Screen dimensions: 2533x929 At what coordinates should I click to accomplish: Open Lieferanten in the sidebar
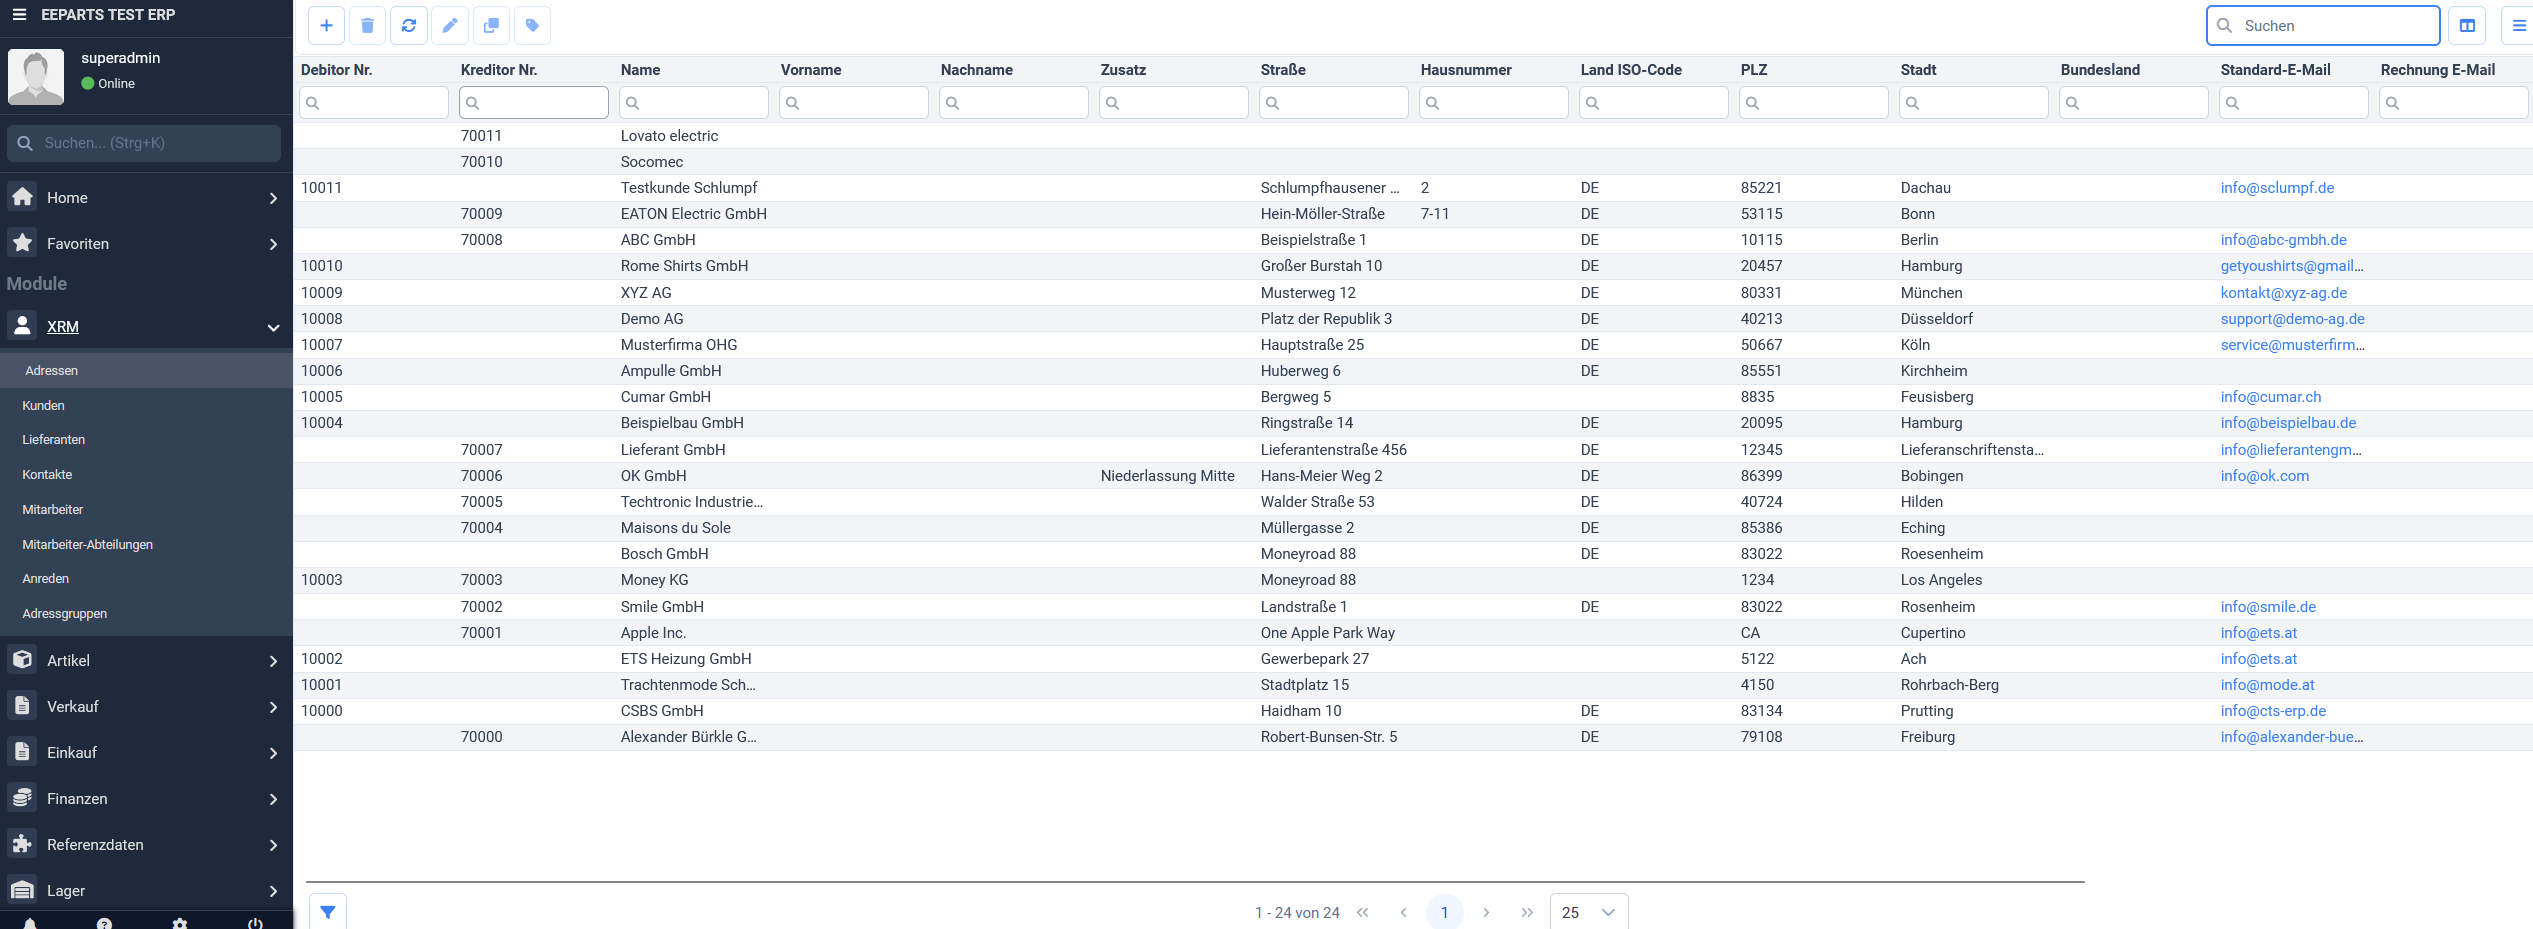pyautogui.click(x=54, y=440)
